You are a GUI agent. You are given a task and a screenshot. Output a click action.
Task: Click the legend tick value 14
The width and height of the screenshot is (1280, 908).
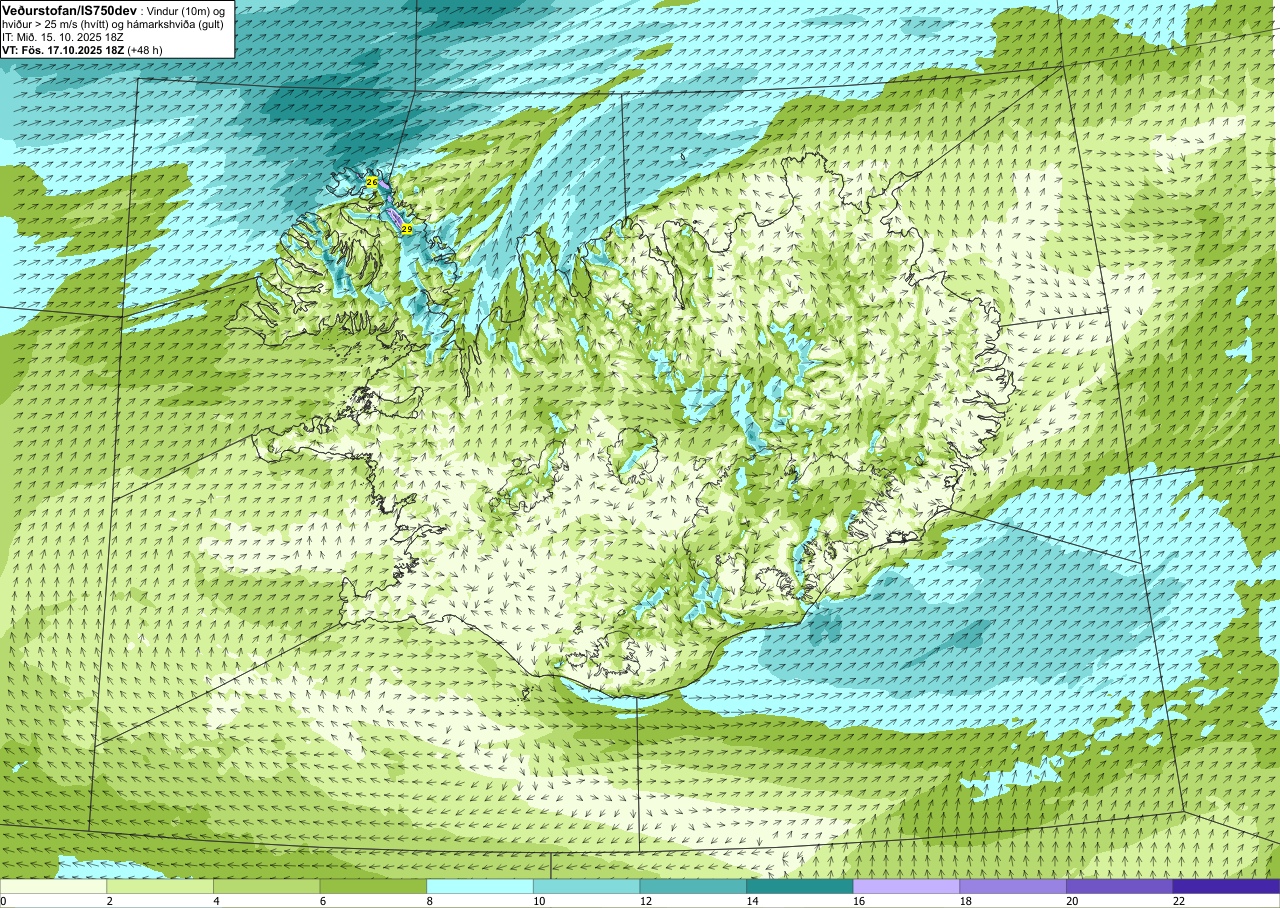[x=752, y=901]
